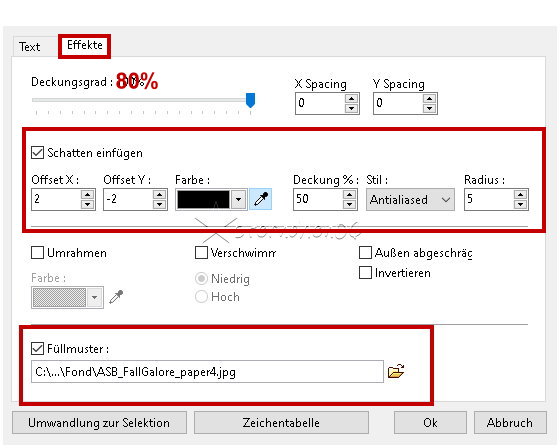Switch to the Text tab
Screen dimensions: 560x448
(30, 47)
